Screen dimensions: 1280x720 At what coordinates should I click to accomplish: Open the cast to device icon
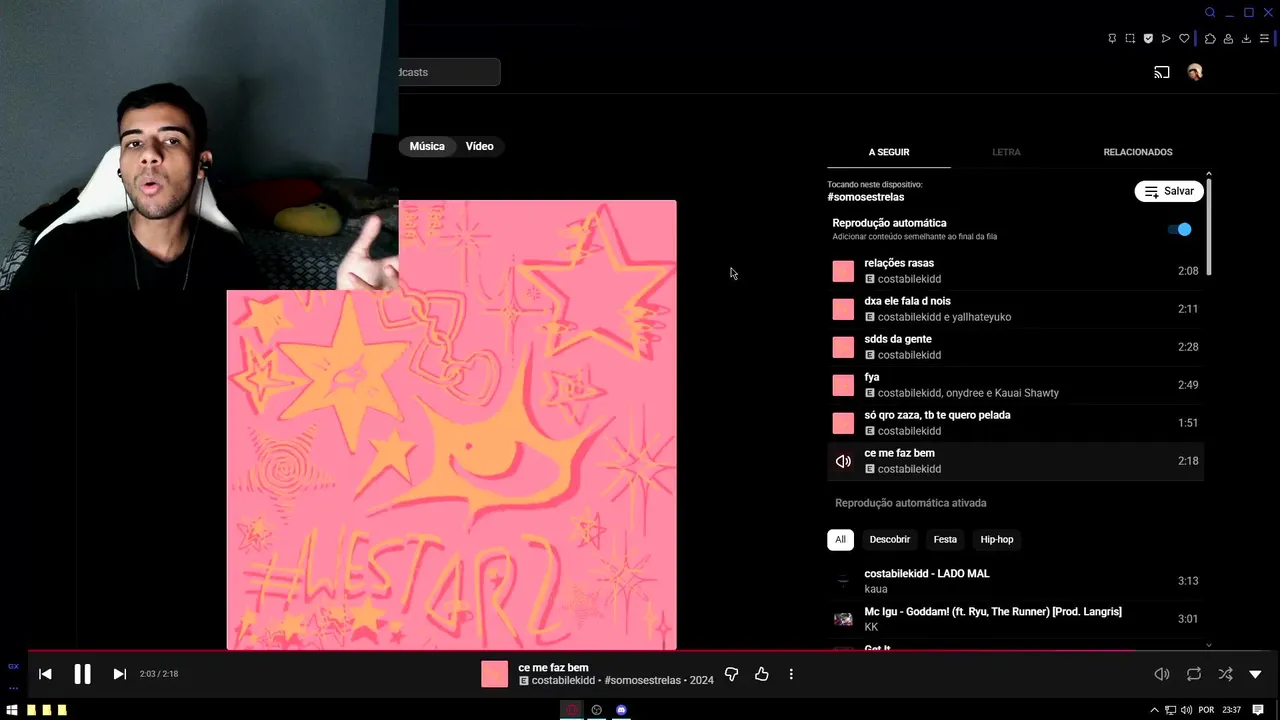pos(1162,72)
